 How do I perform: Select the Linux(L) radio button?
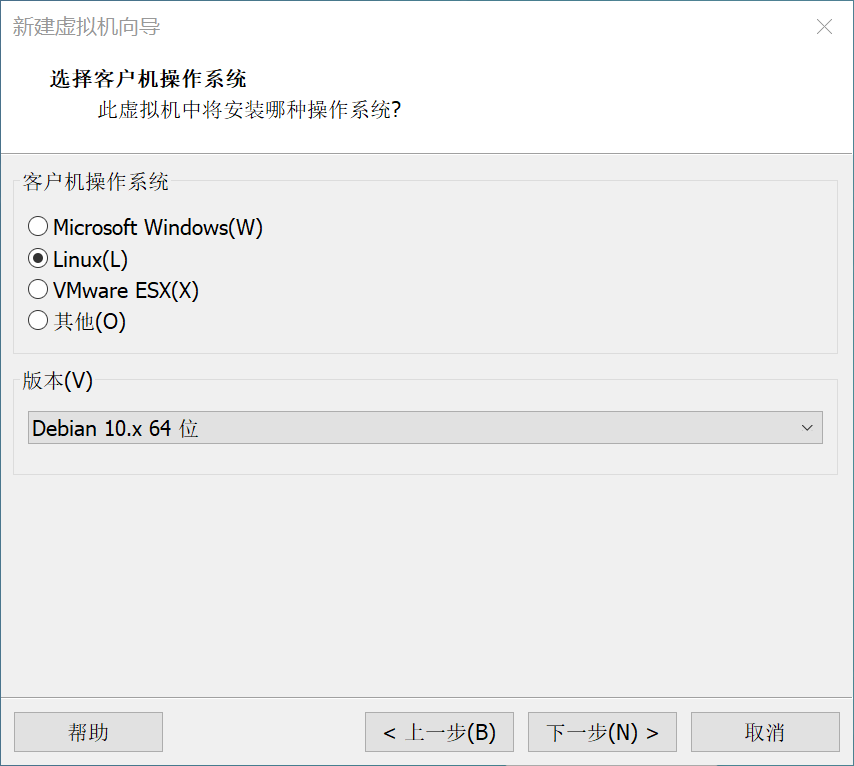37,258
